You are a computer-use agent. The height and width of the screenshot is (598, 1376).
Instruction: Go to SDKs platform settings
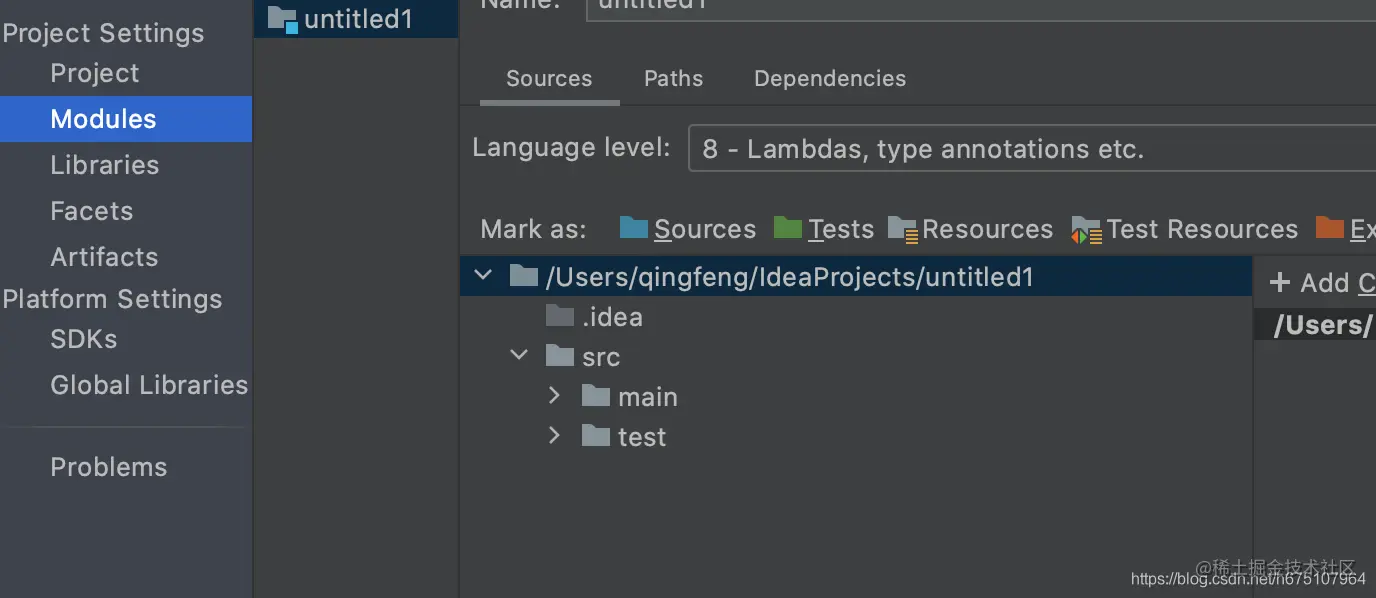[84, 339]
